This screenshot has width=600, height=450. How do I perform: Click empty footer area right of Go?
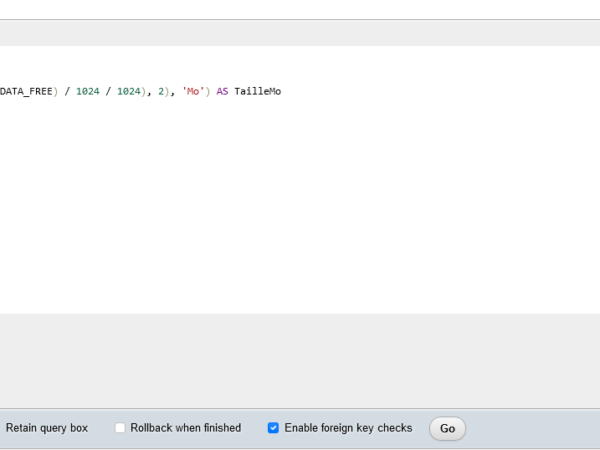[530, 428]
